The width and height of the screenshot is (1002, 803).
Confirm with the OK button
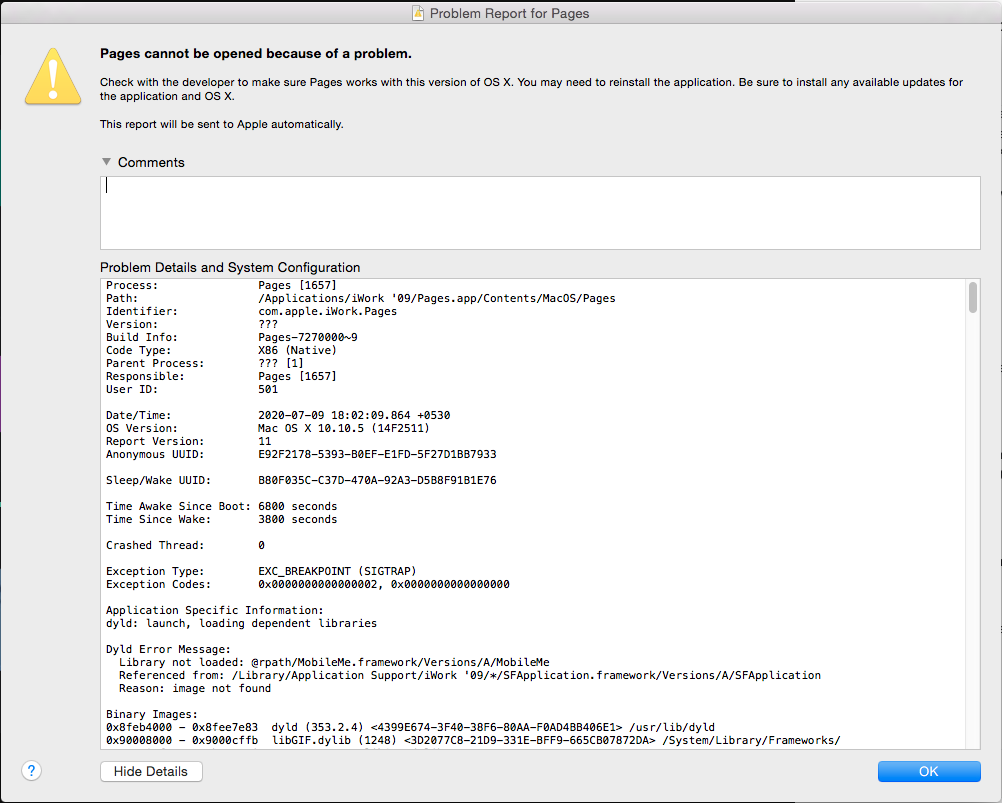click(x=929, y=772)
